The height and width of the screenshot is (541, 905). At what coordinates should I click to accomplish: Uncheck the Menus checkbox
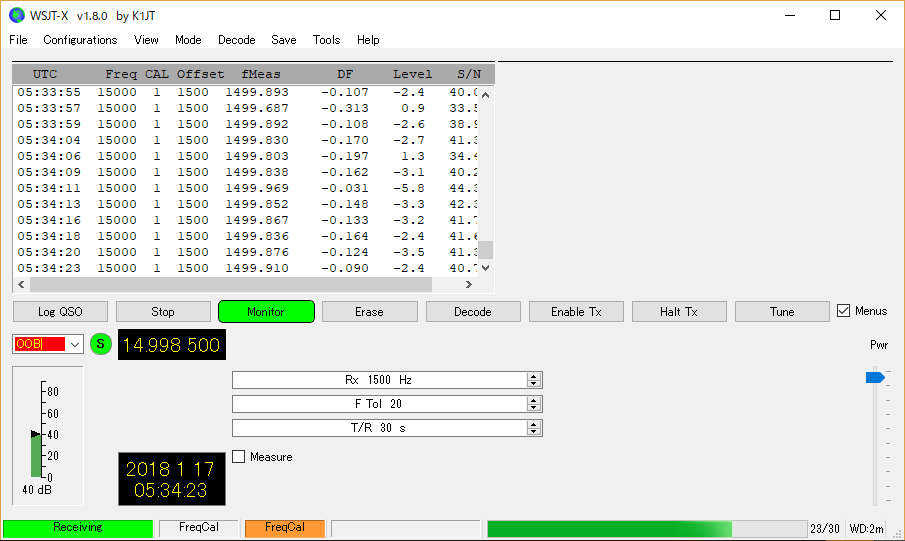point(843,311)
